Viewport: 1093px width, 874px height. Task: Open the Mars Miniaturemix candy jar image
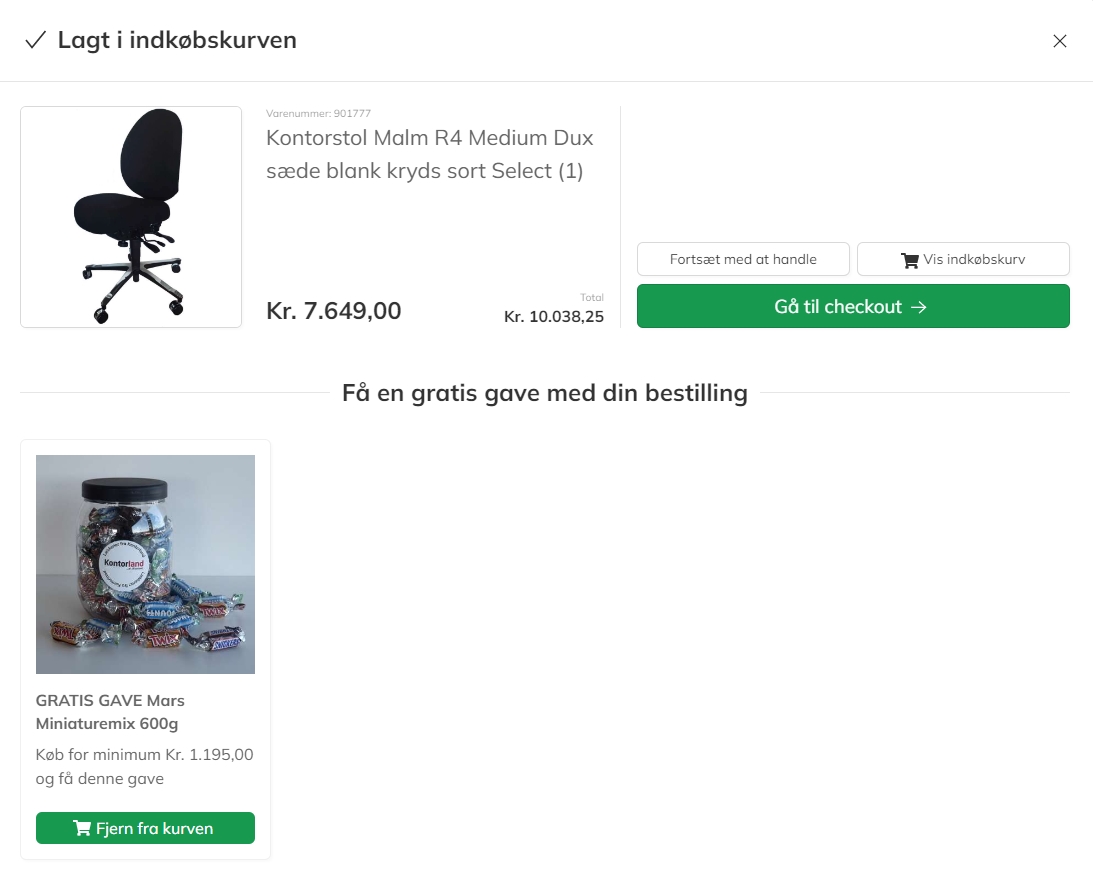point(145,565)
